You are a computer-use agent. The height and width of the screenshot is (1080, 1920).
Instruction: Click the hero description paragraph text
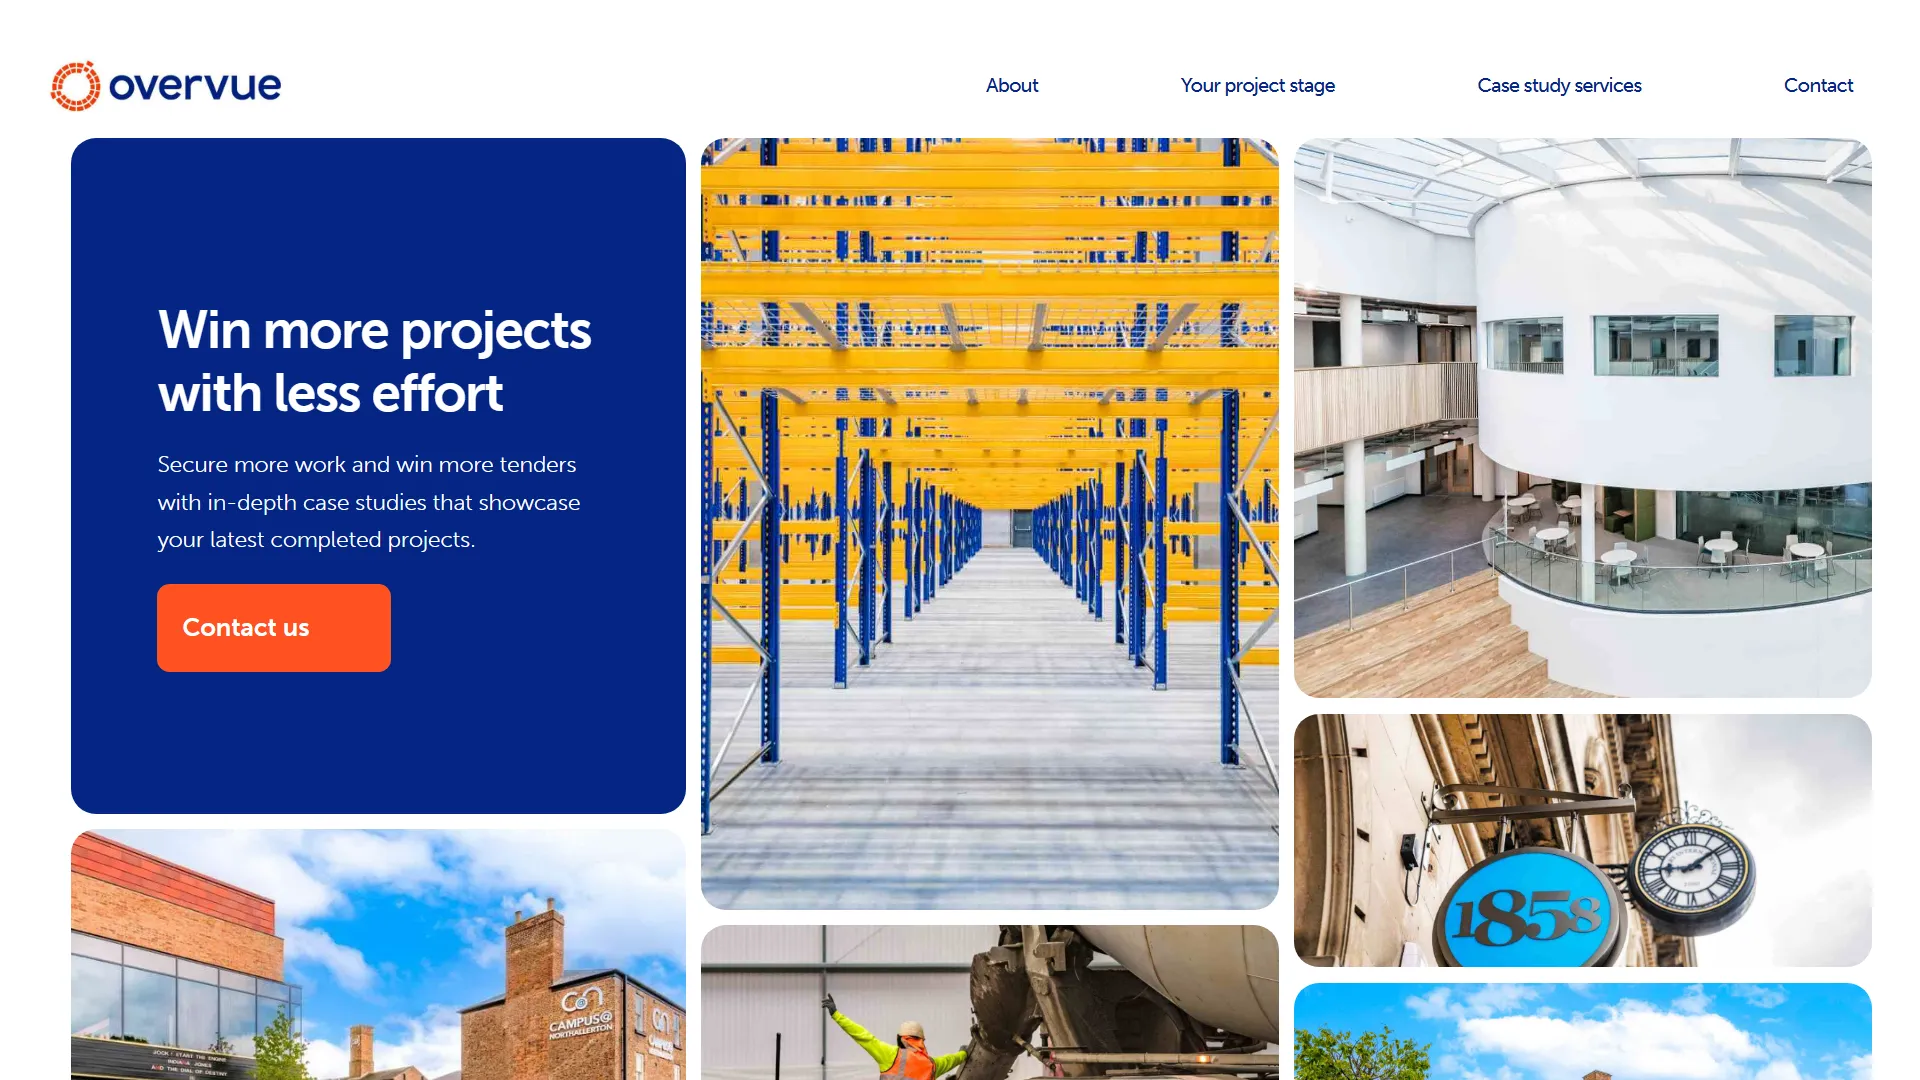(369, 502)
